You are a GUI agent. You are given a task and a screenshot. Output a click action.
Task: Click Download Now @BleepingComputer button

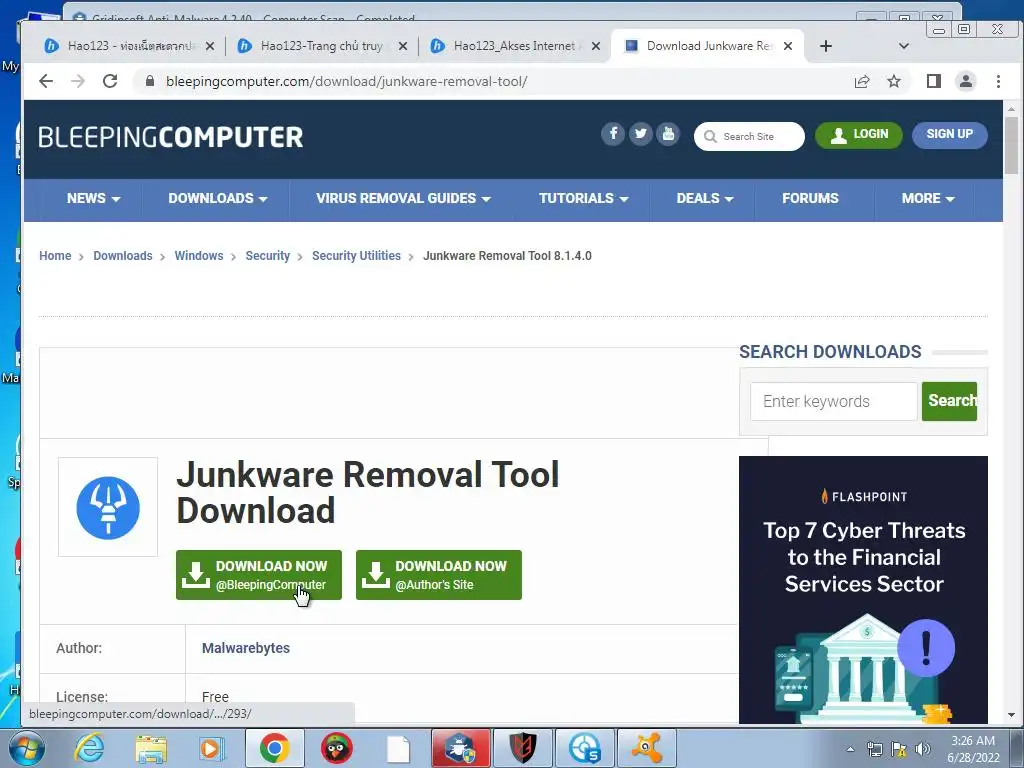(259, 575)
